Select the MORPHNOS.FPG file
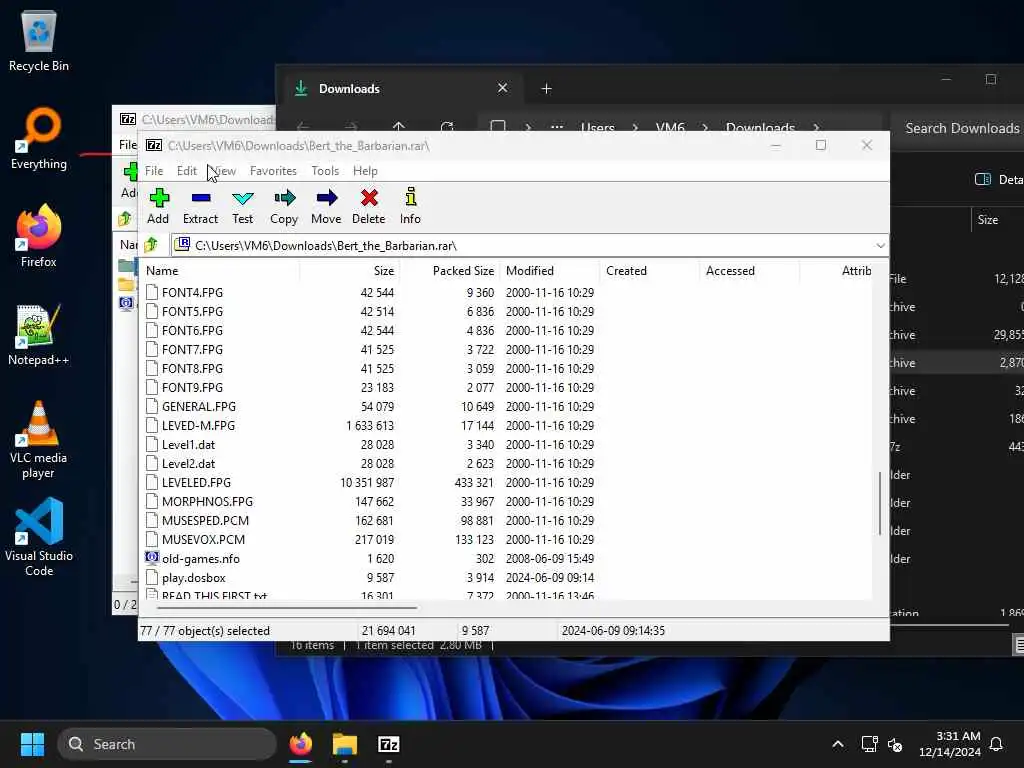This screenshot has width=1024, height=768. [x=207, y=501]
